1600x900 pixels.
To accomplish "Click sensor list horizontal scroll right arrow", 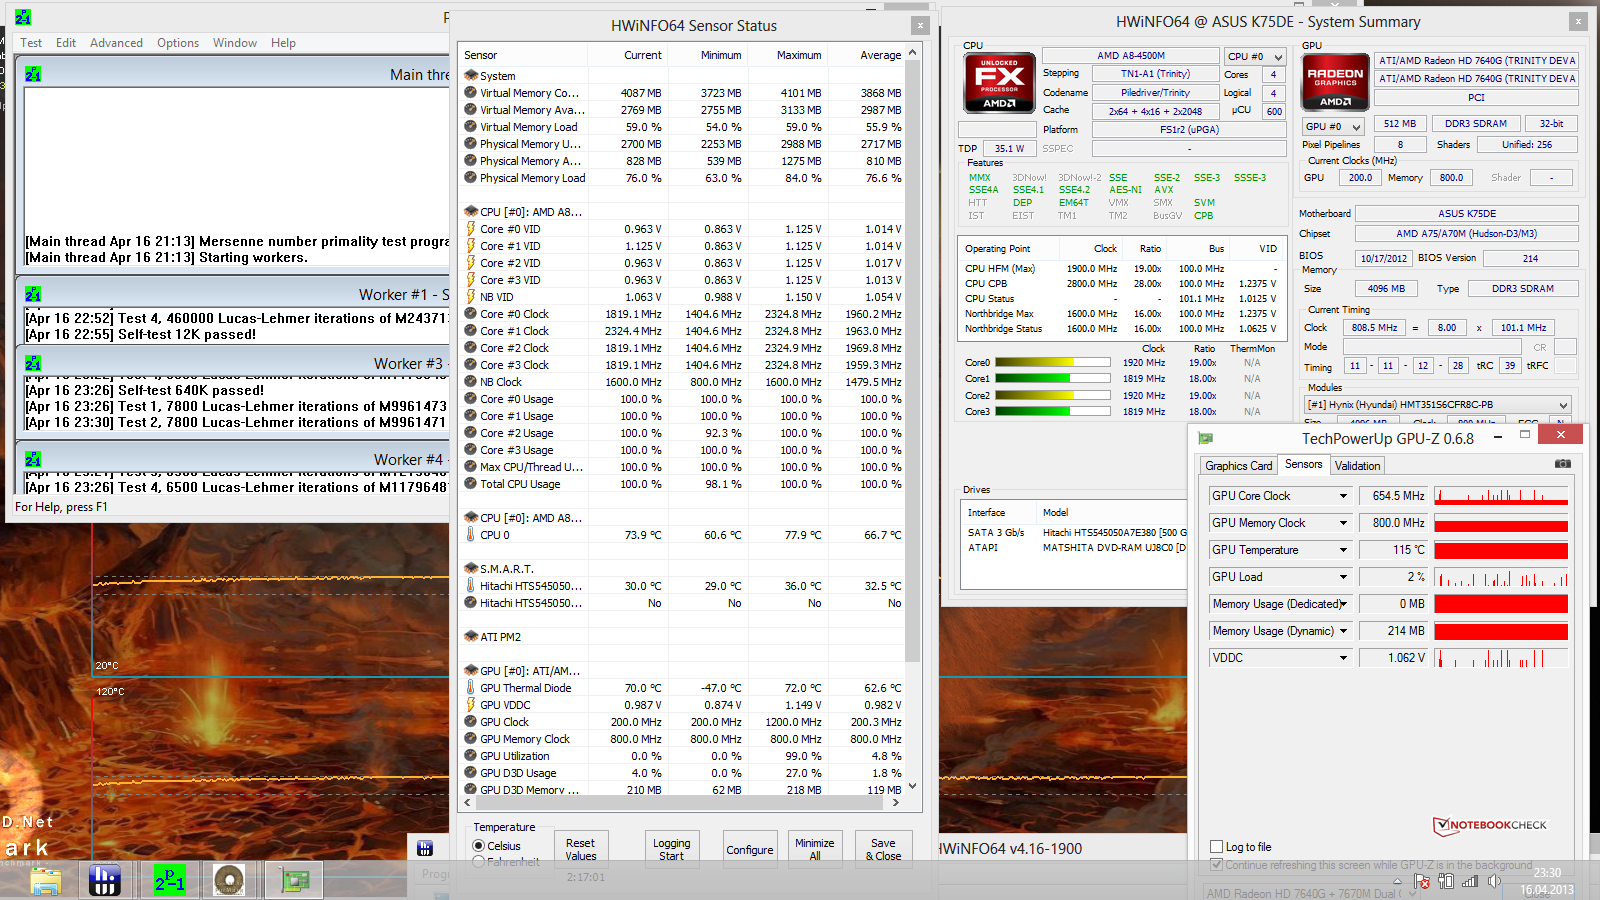I will 896,802.
